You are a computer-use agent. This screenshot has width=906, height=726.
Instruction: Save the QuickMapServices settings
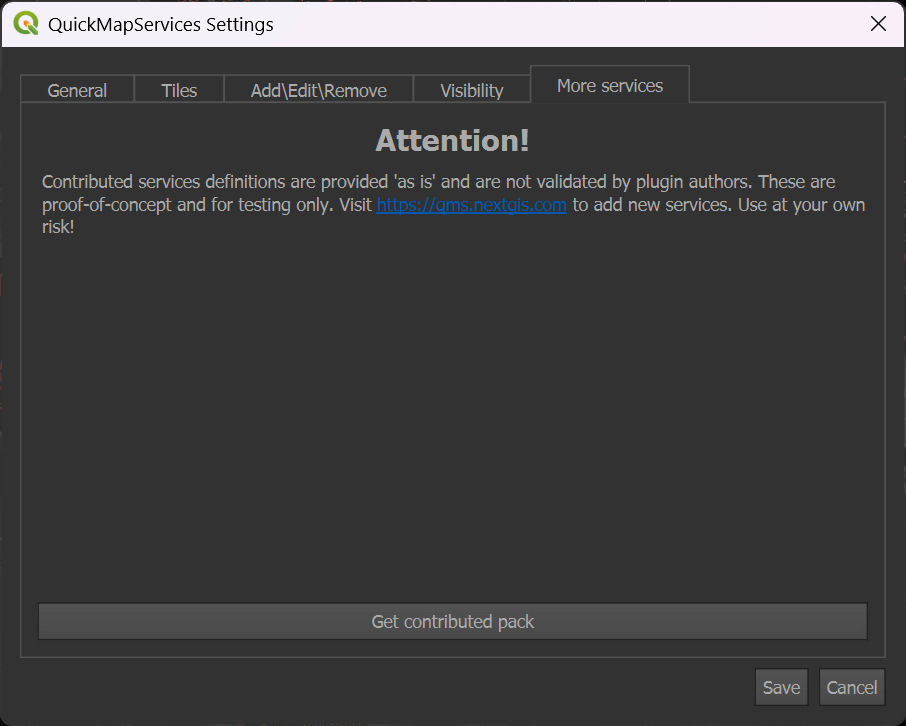pyautogui.click(x=781, y=687)
